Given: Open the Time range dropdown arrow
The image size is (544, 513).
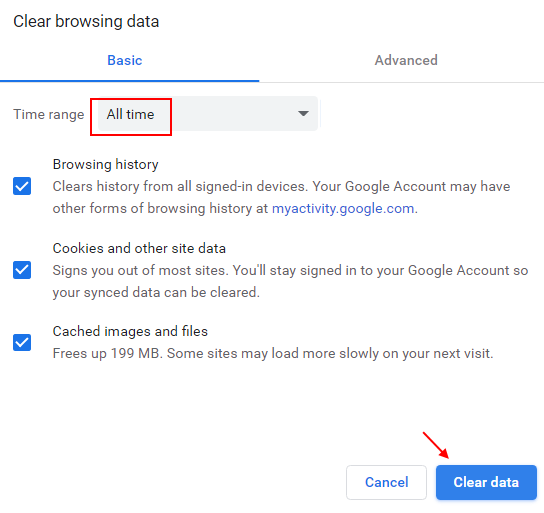Looking at the screenshot, I should pos(303,114).
